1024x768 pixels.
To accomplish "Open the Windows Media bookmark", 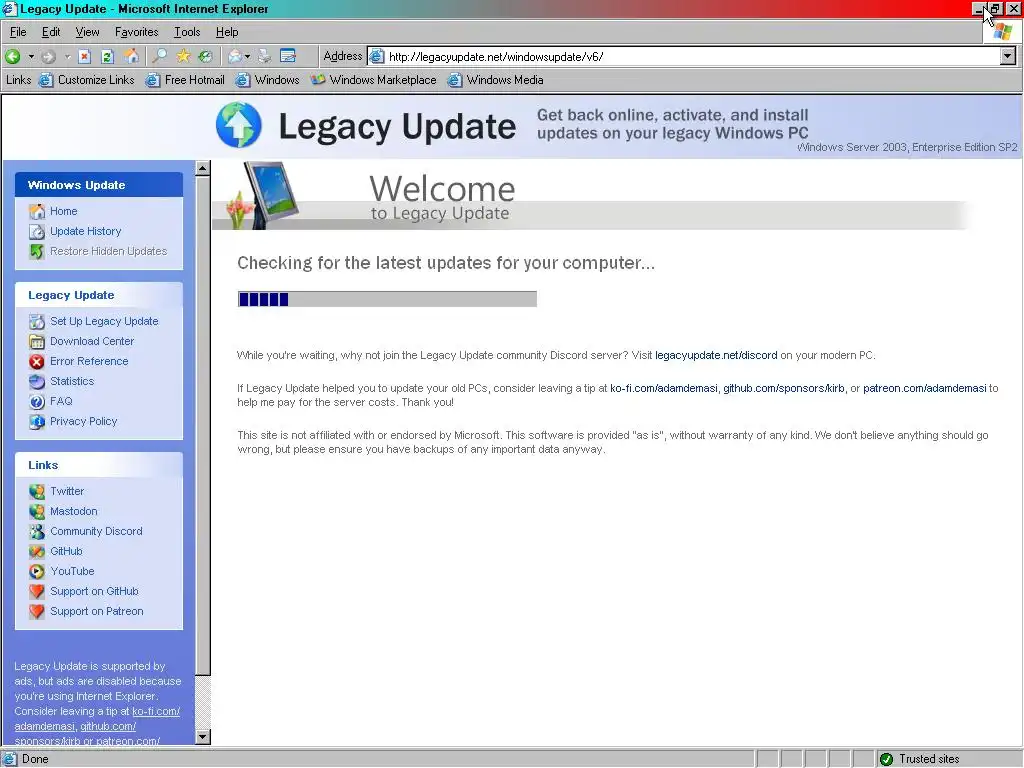I will point(496,80).
